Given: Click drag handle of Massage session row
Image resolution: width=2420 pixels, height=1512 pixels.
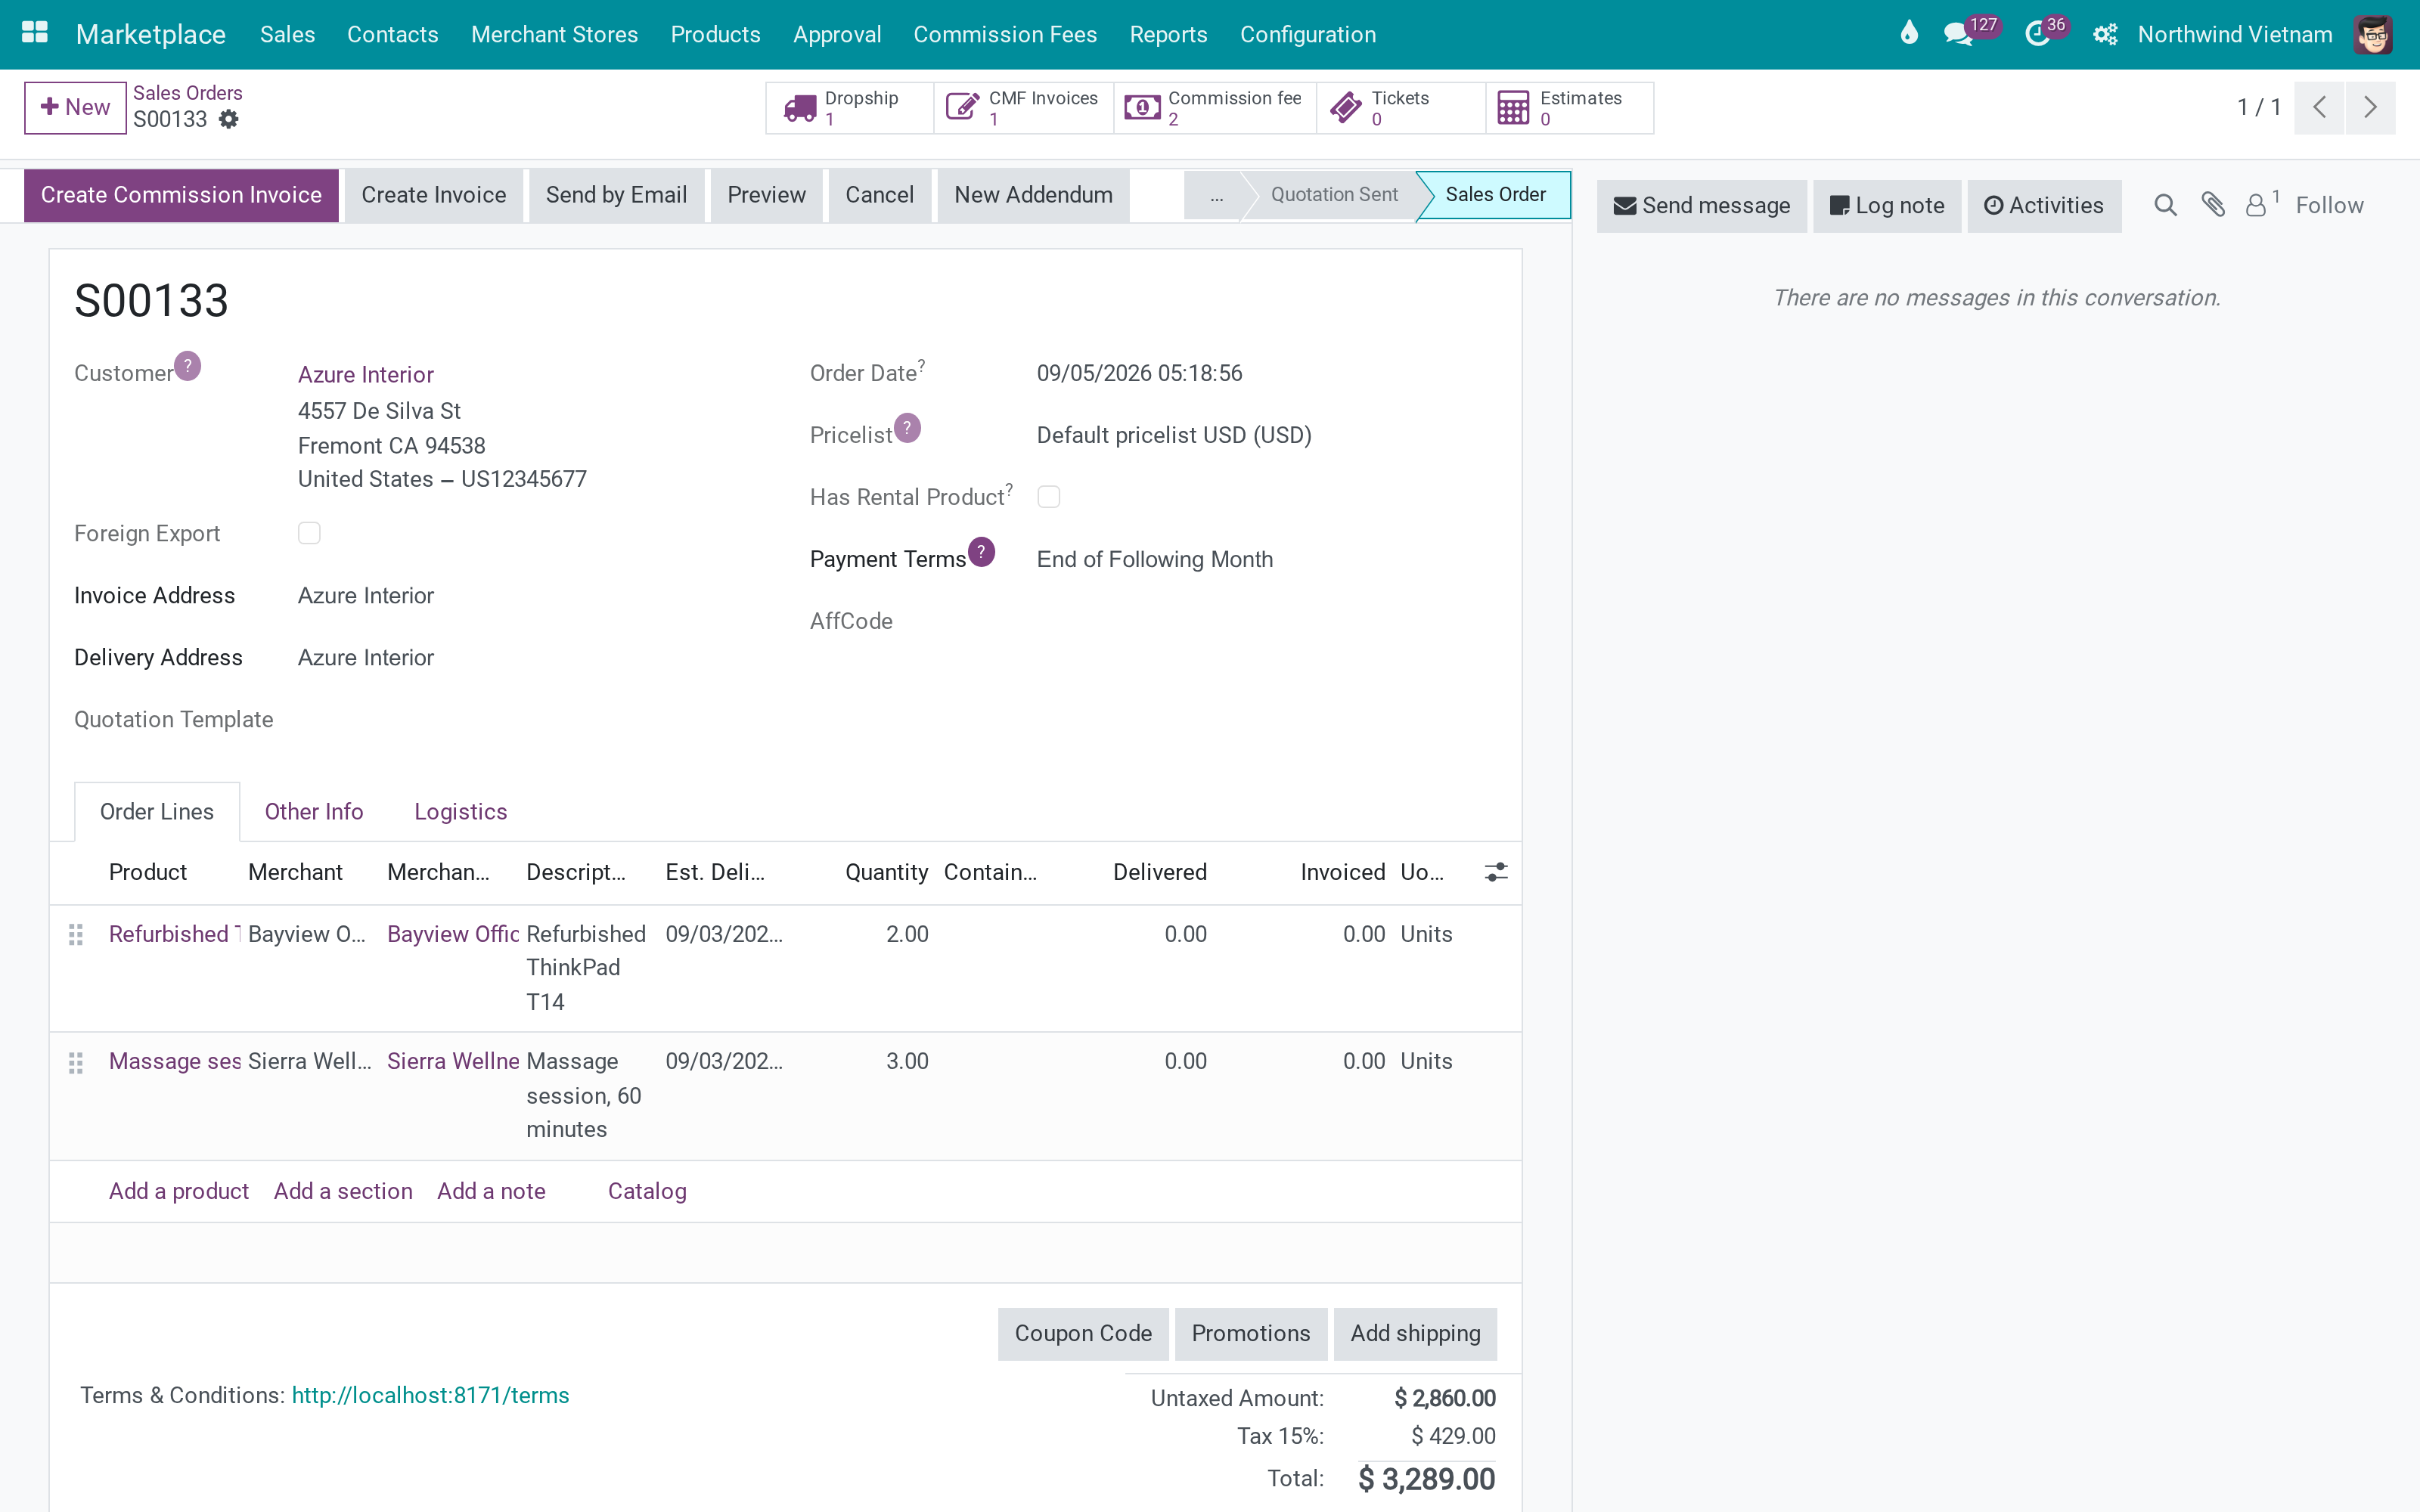Looking at the screenshot, I should click(x=76, y=1062).
